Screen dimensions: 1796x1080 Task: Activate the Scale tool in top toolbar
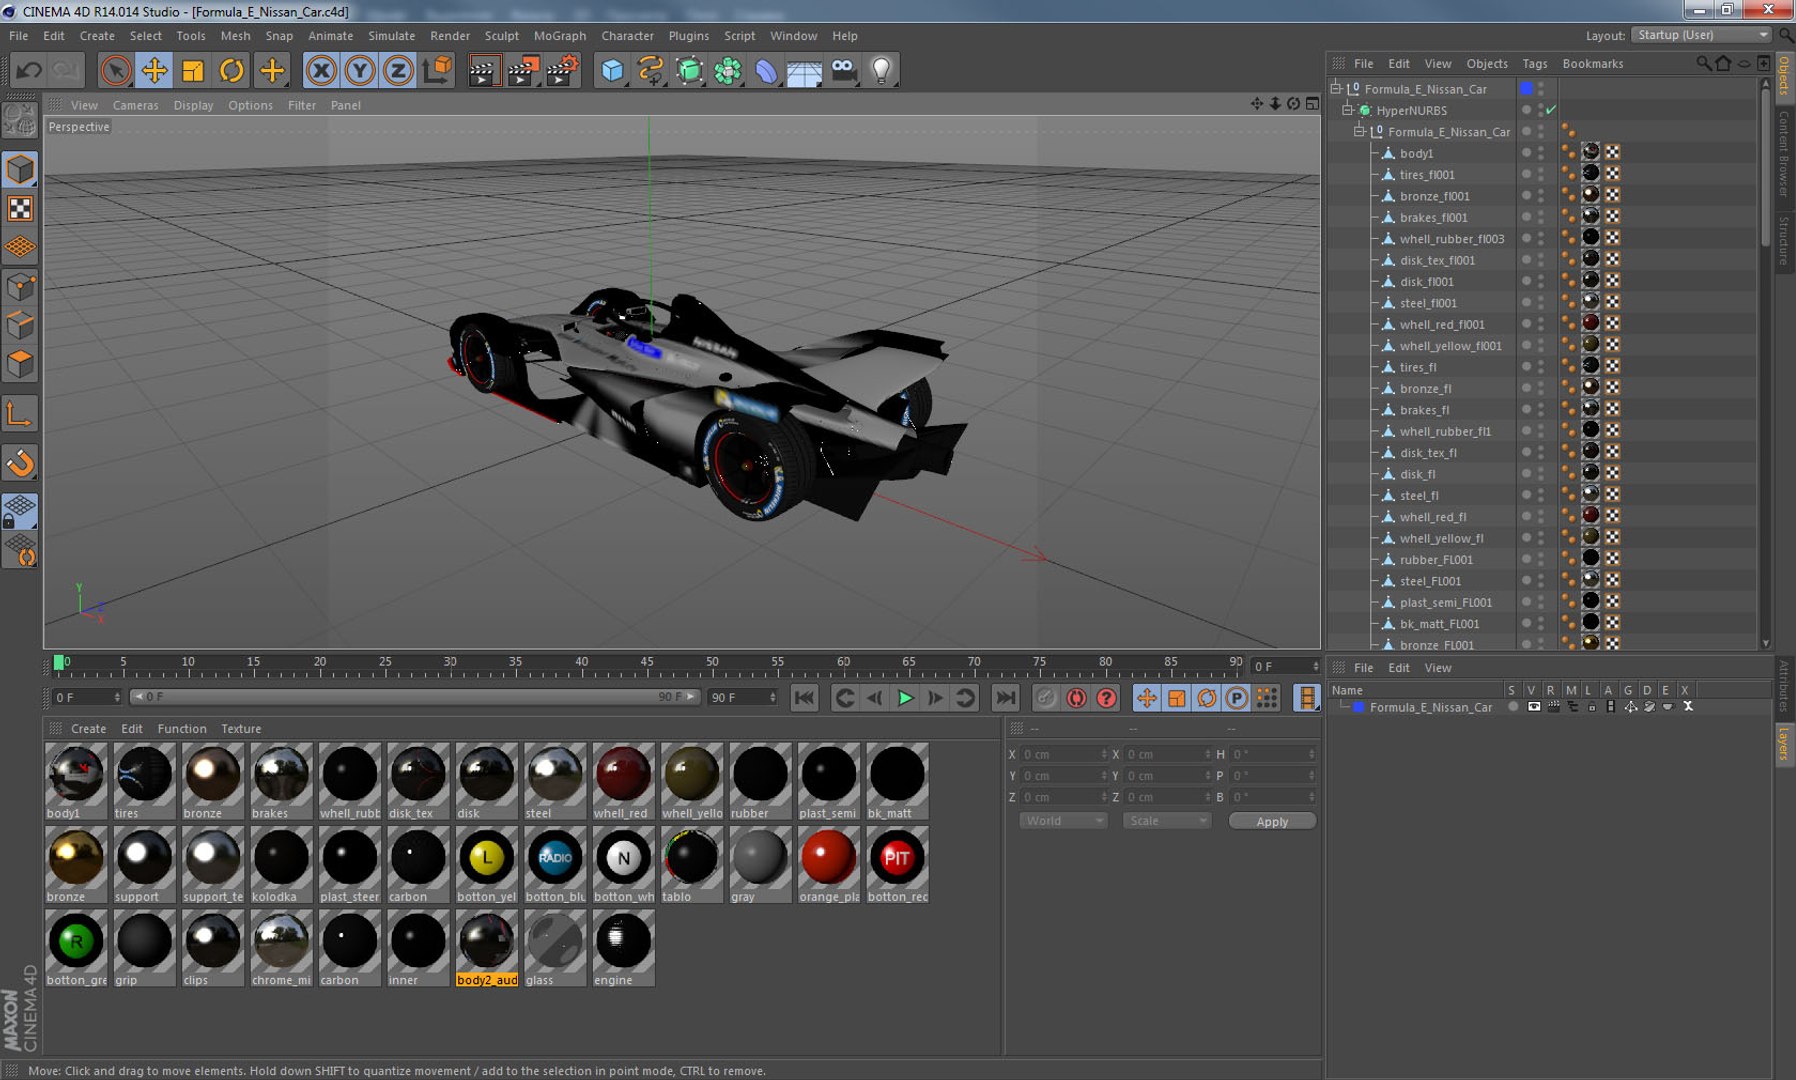point(193,70)
